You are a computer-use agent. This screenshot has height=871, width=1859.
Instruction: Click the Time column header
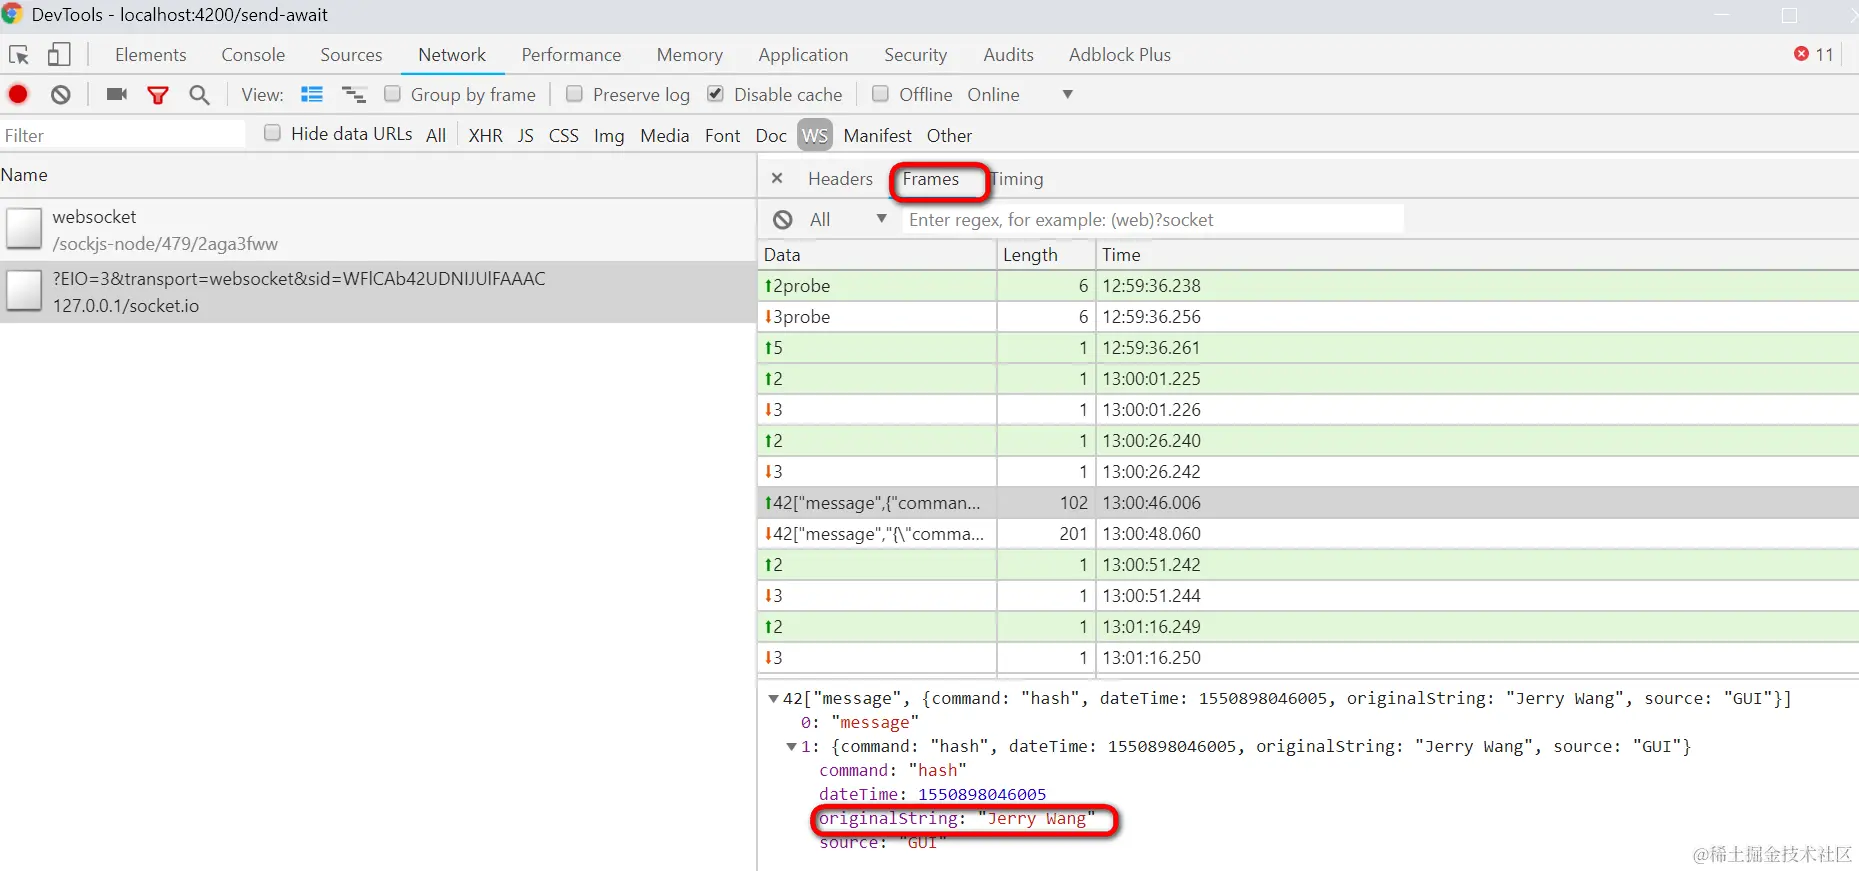(1477, 255)
